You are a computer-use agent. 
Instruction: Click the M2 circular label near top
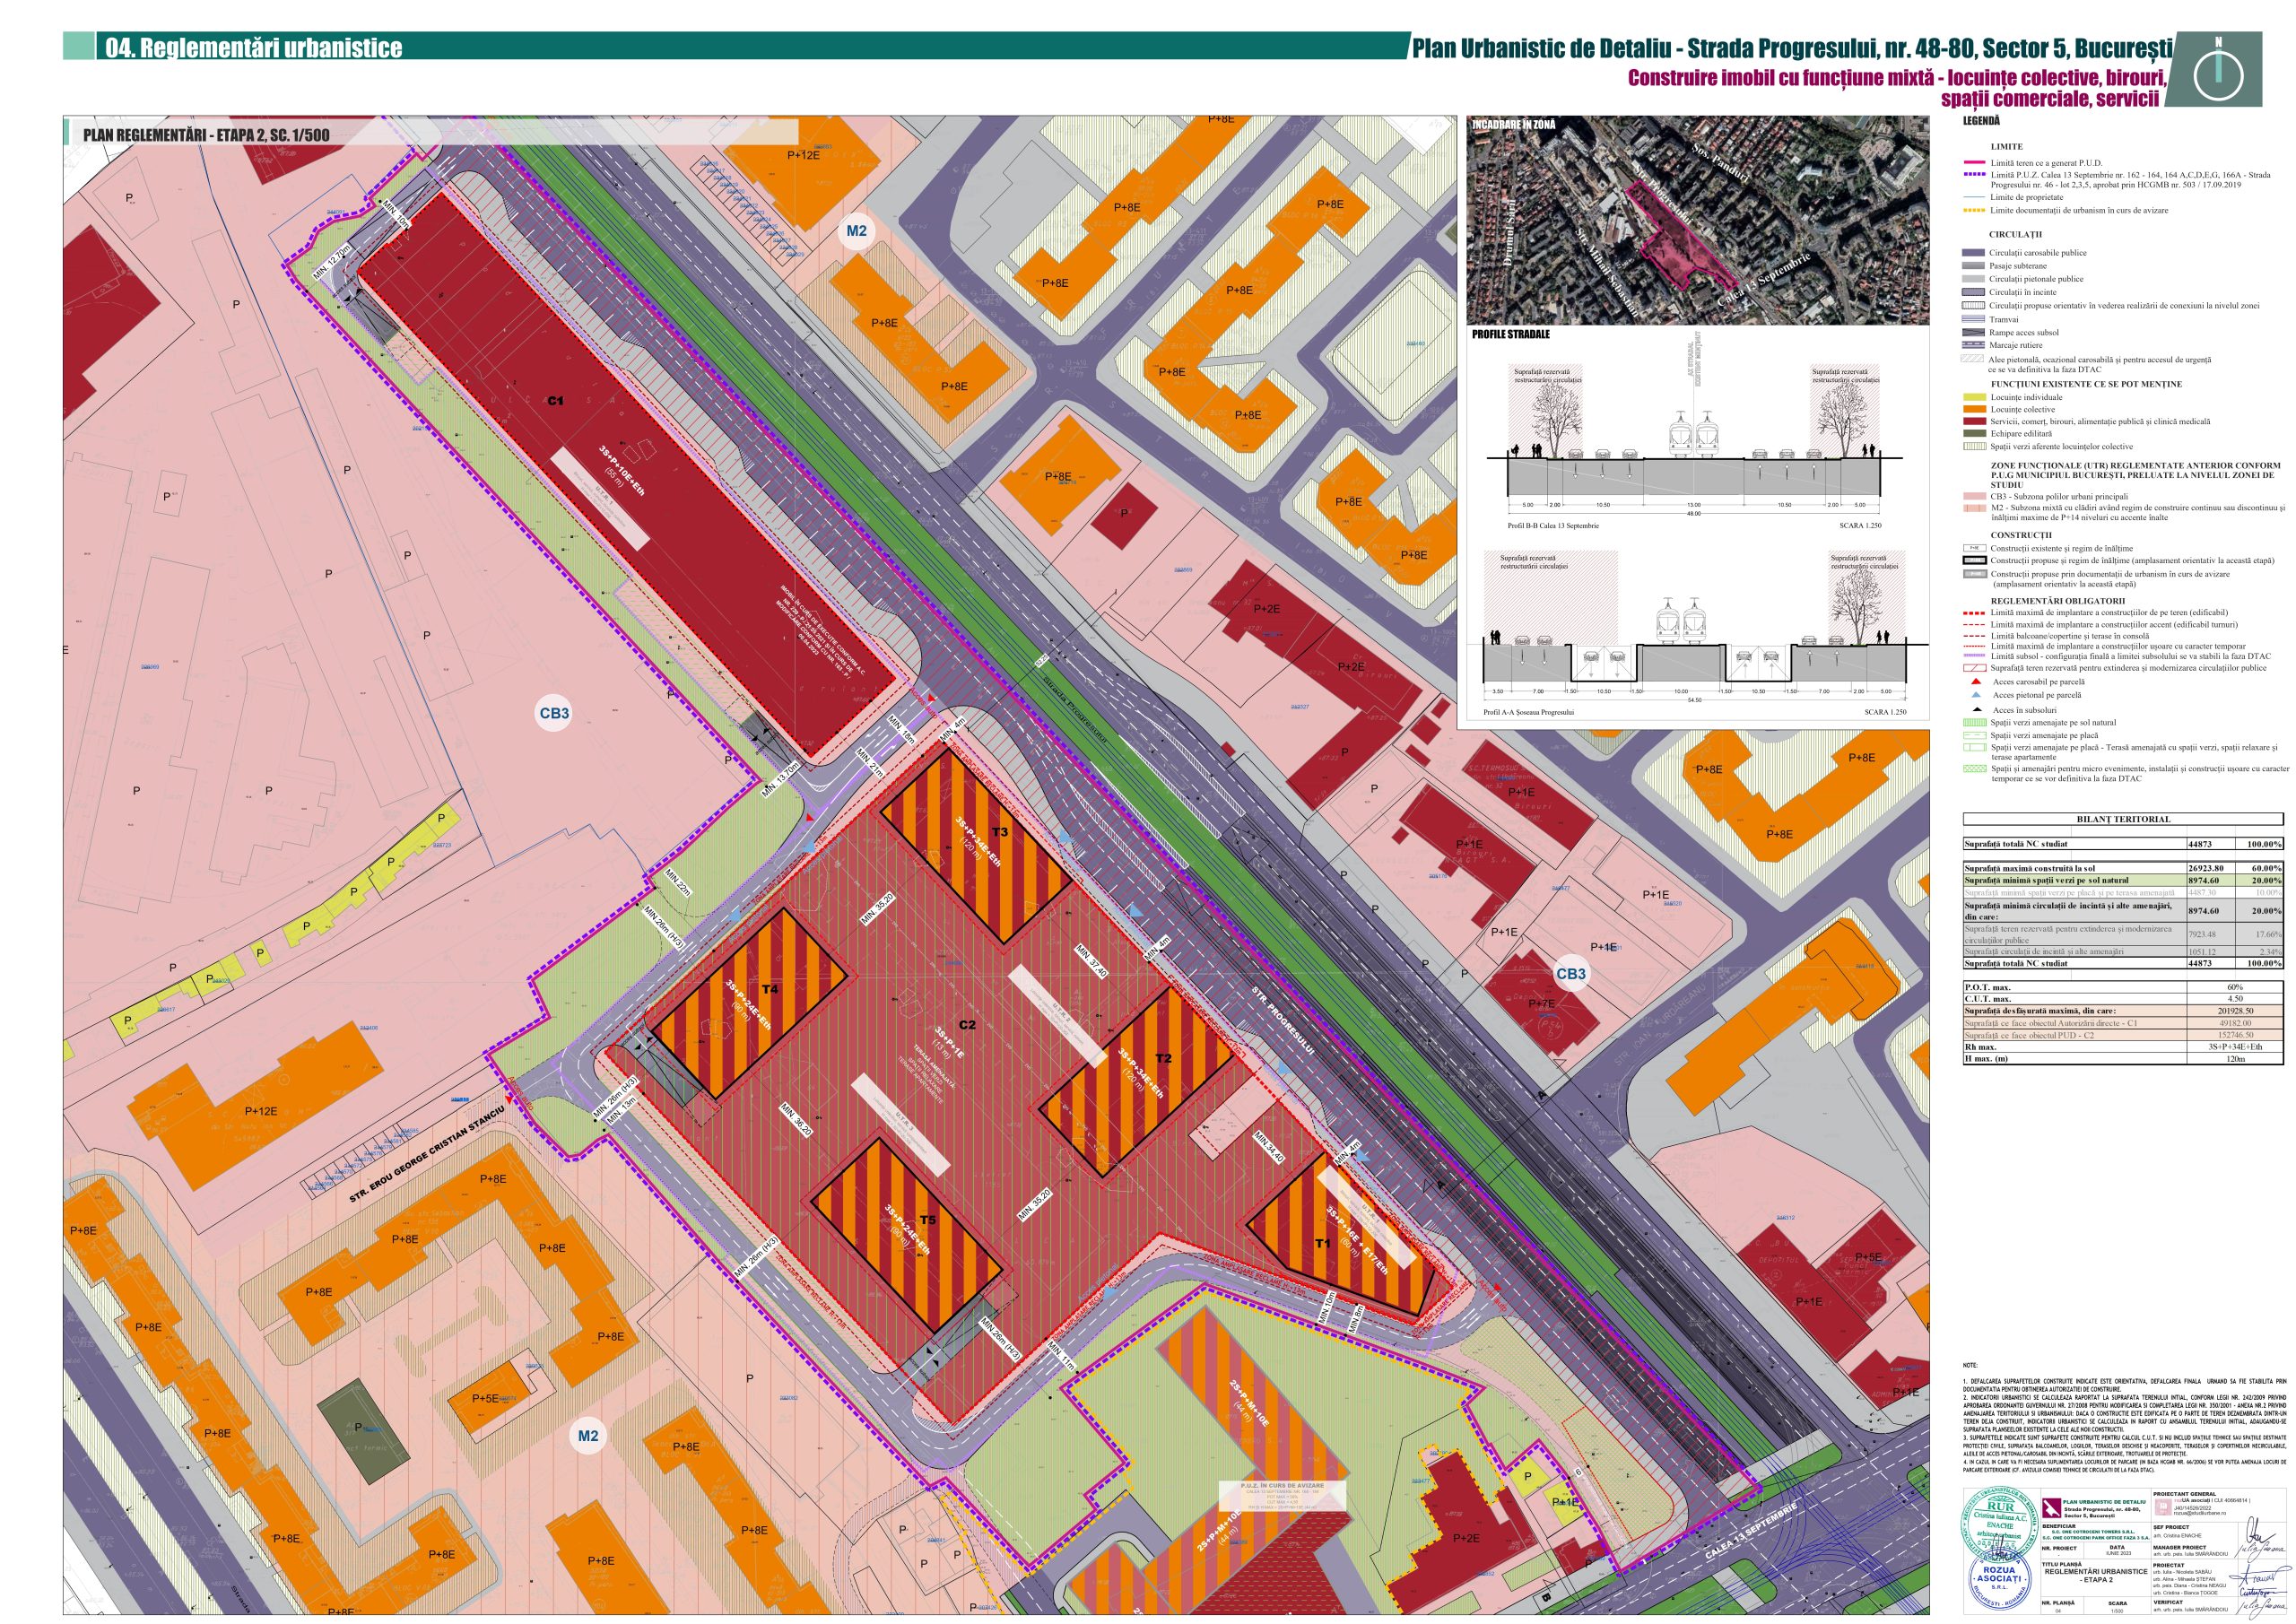856,231
